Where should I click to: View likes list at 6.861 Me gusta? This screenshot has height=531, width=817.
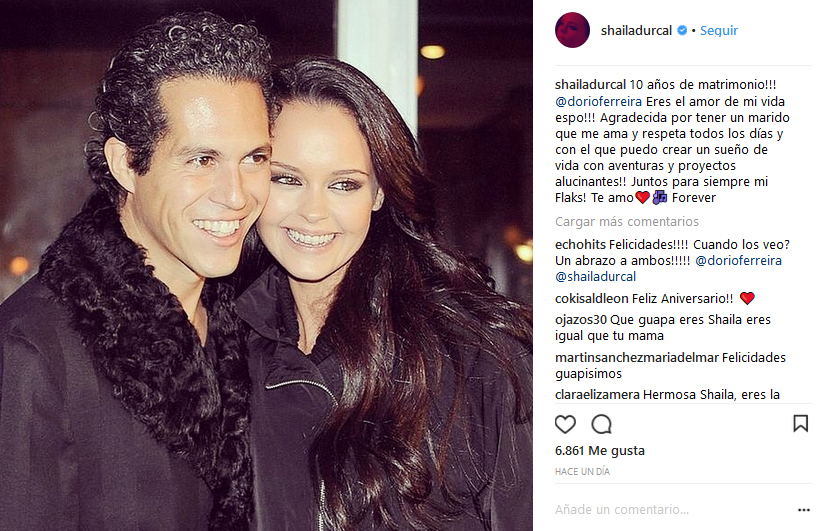600,451
